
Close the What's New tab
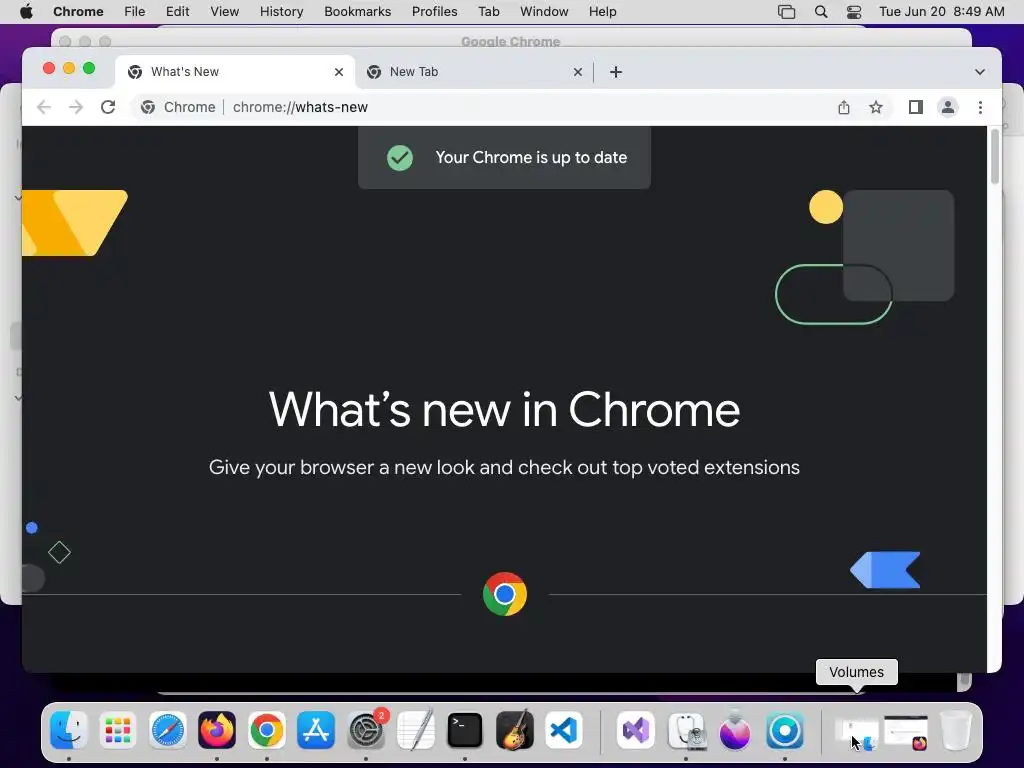[x=339, y=72]
